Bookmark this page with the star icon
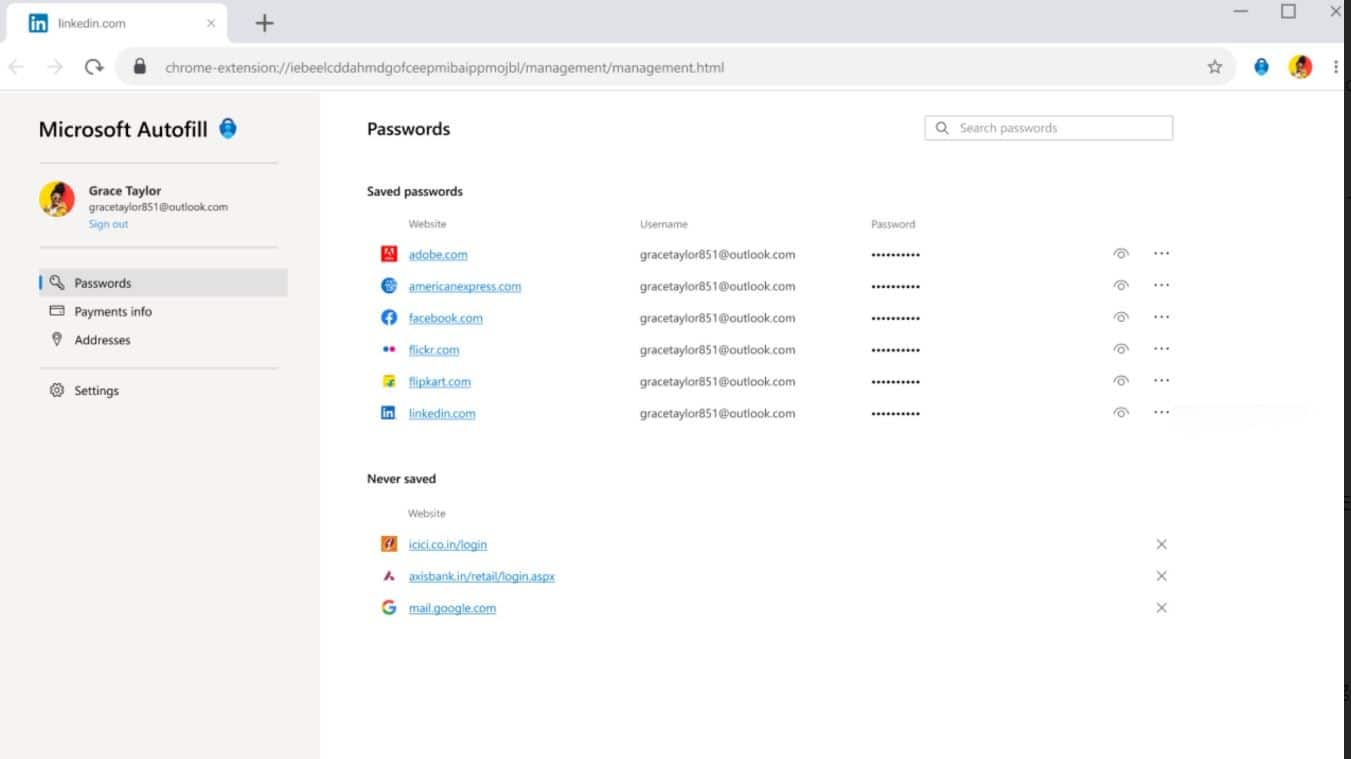The image size is (1351, 759). pos(1215,67)
